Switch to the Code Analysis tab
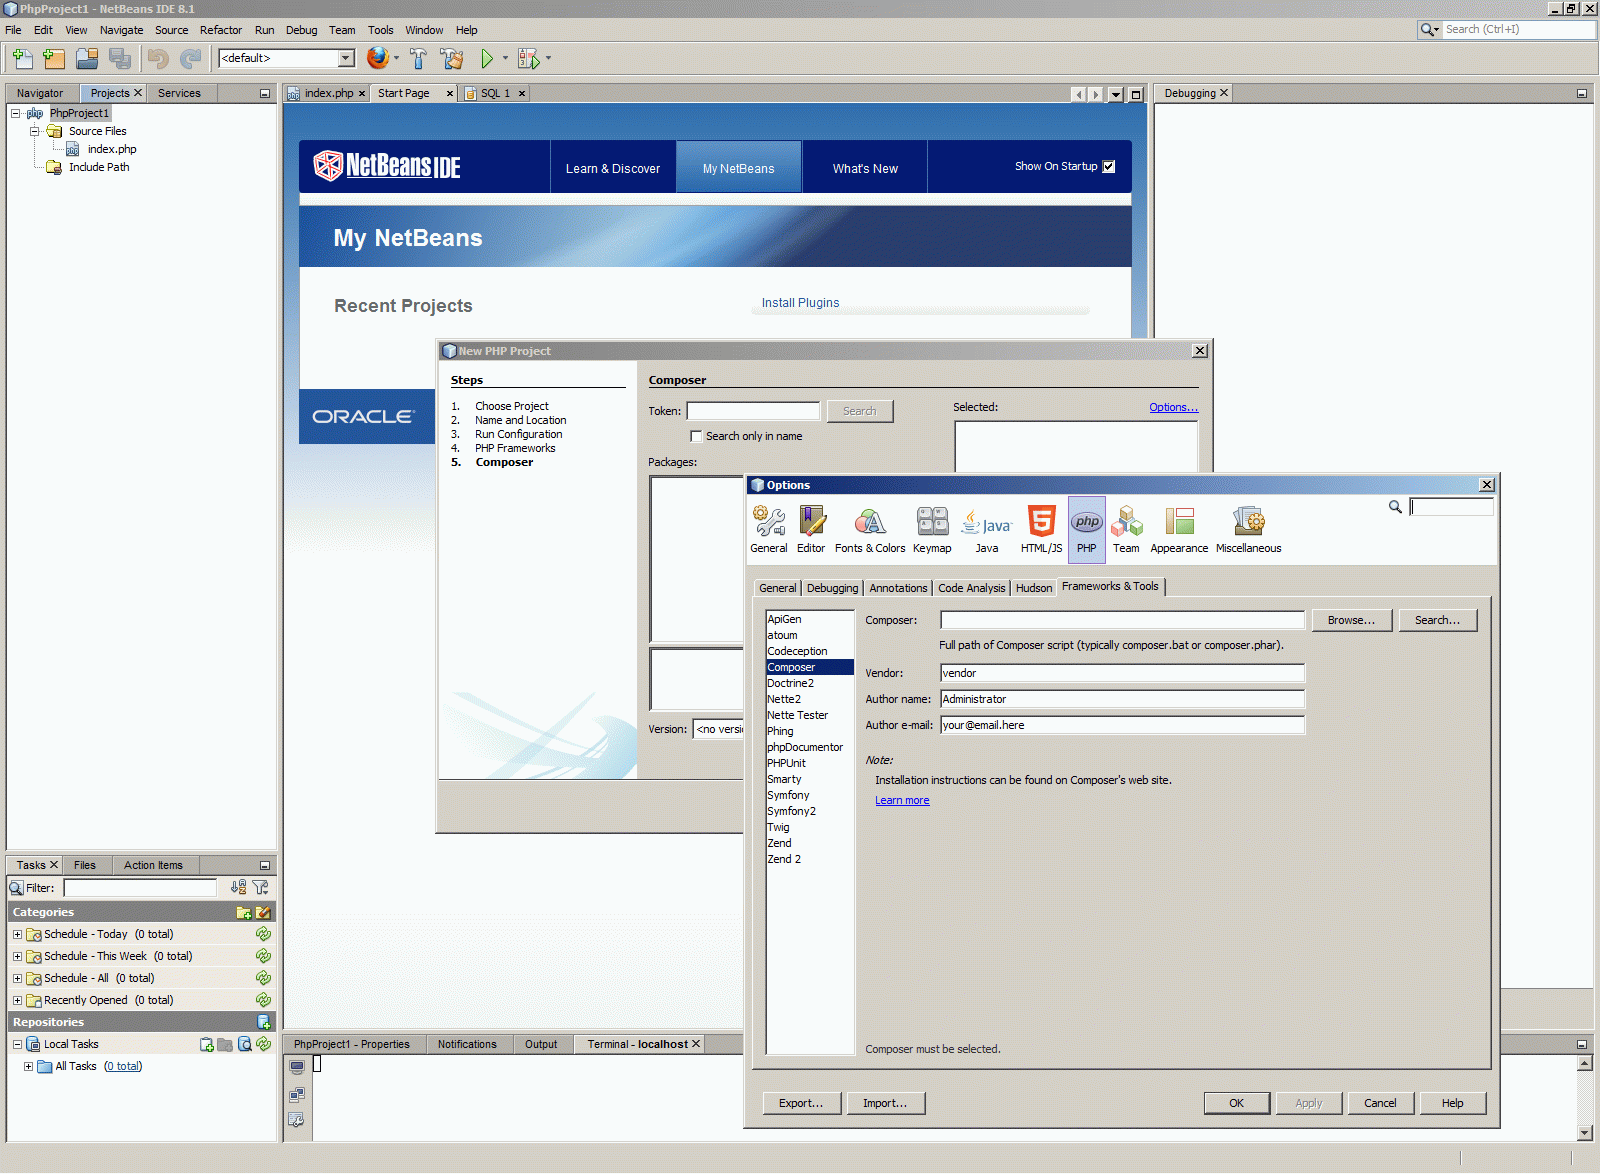Image resolution: width=1600 pixels, height=1174 pixels. pos(971,588)
